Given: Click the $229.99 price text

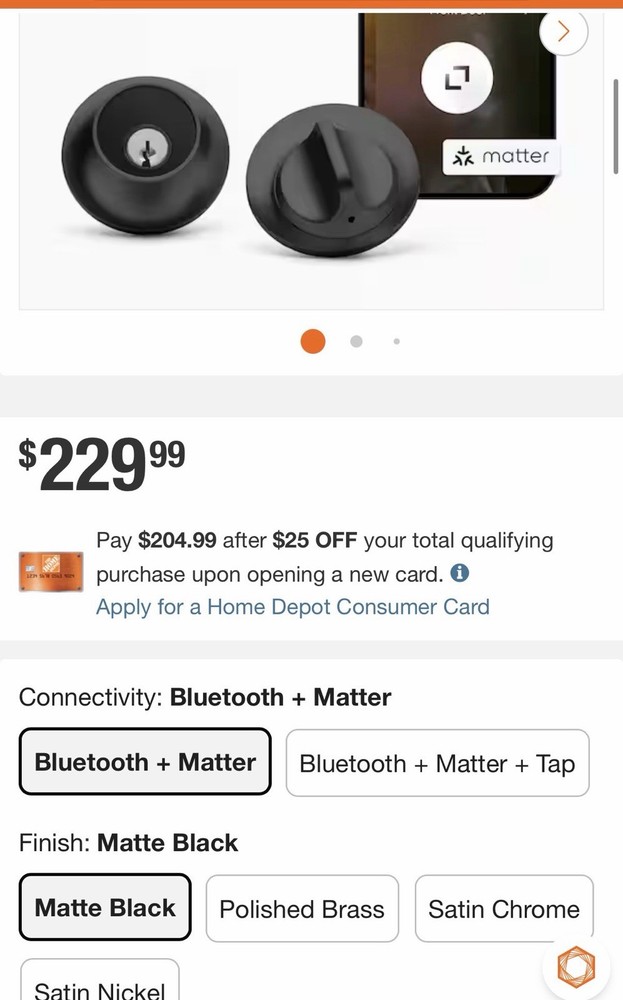Looking at the screenshot, I should [x=100, y=462].
